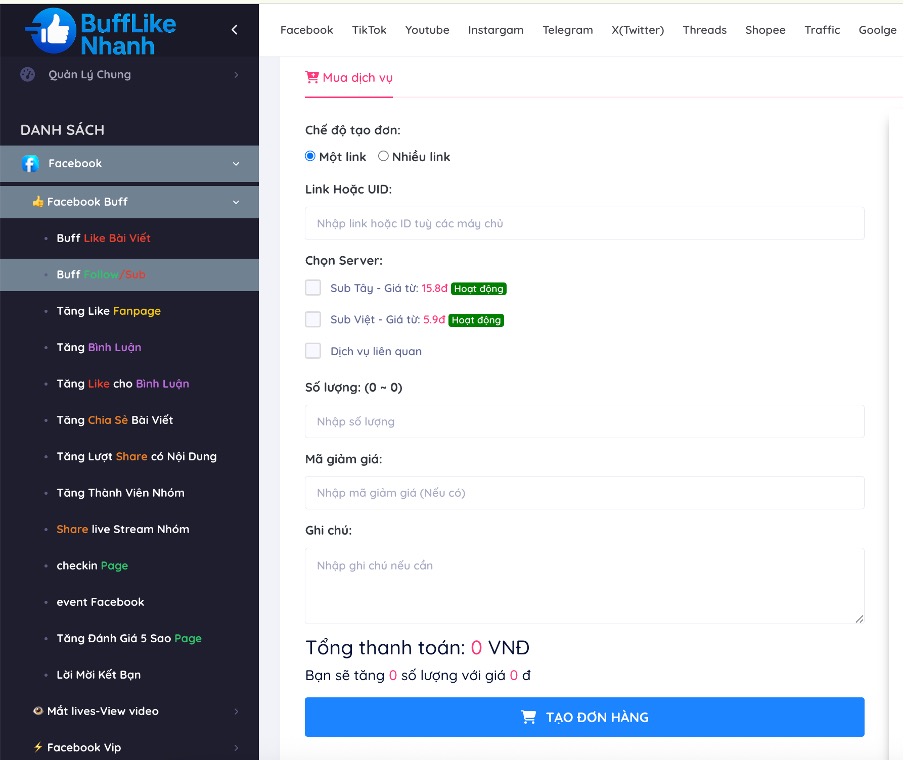The width and height of the screenshot is (904, 760).
Task: Focus the Ghi chú notes textarea
Action: pos(585,586)
